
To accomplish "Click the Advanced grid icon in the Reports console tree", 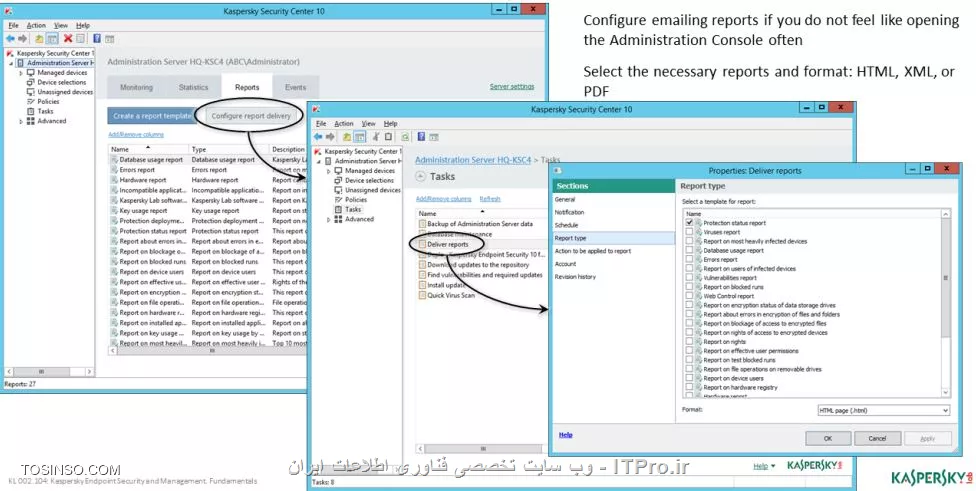I will [x=30, y=121].
